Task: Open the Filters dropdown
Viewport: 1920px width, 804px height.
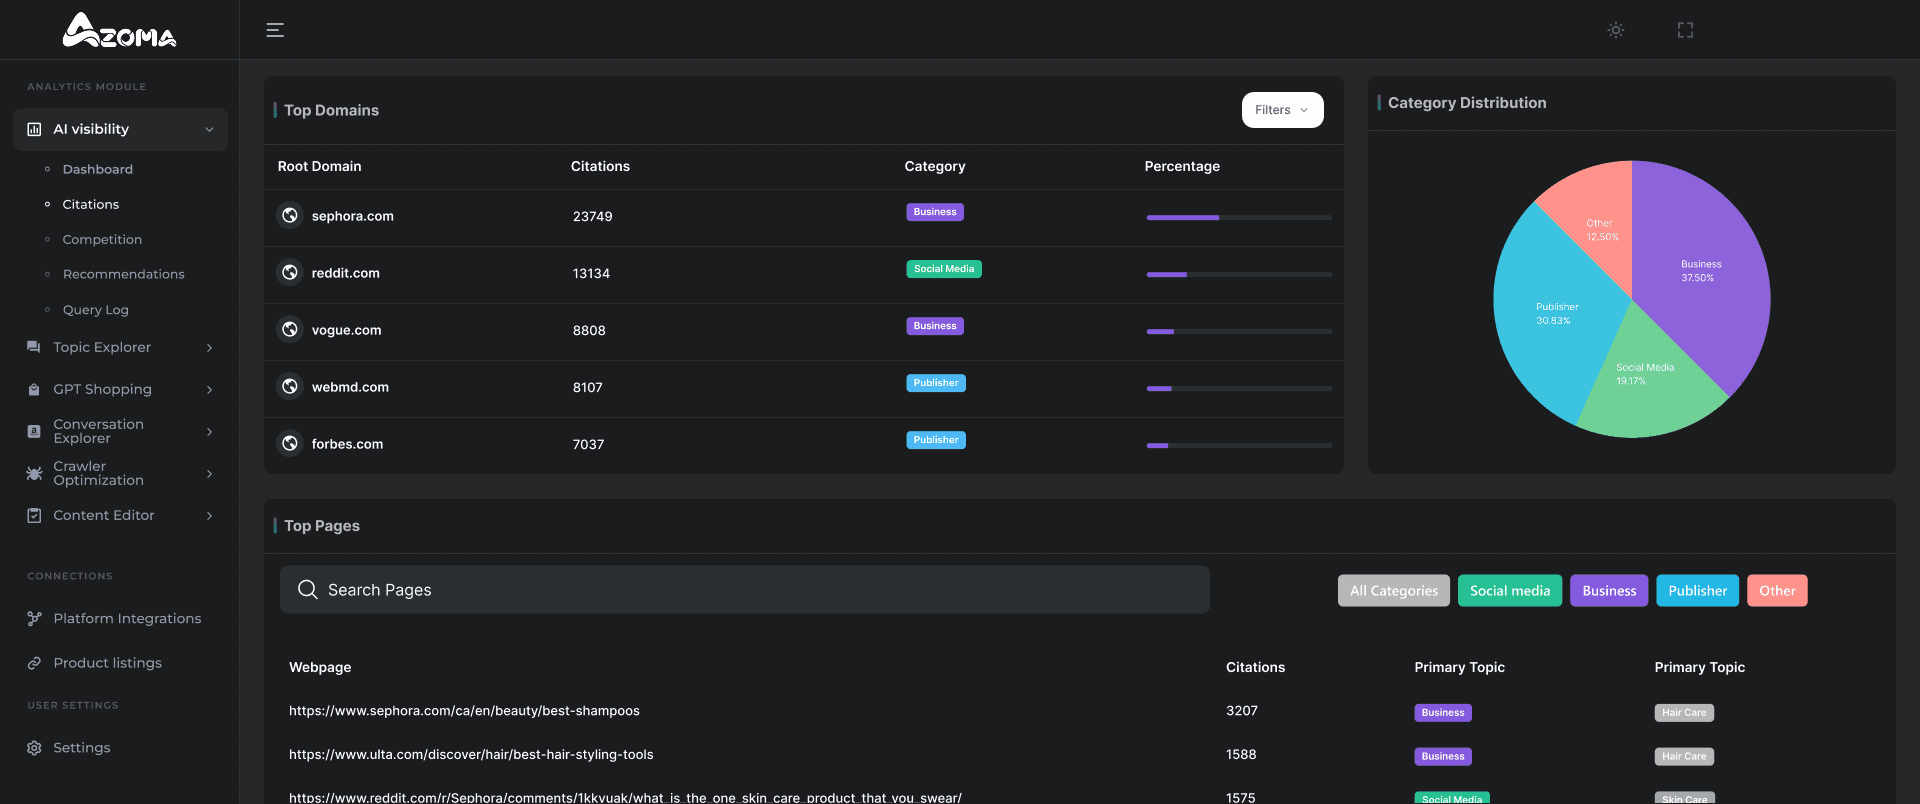Action: point(1282,110)
